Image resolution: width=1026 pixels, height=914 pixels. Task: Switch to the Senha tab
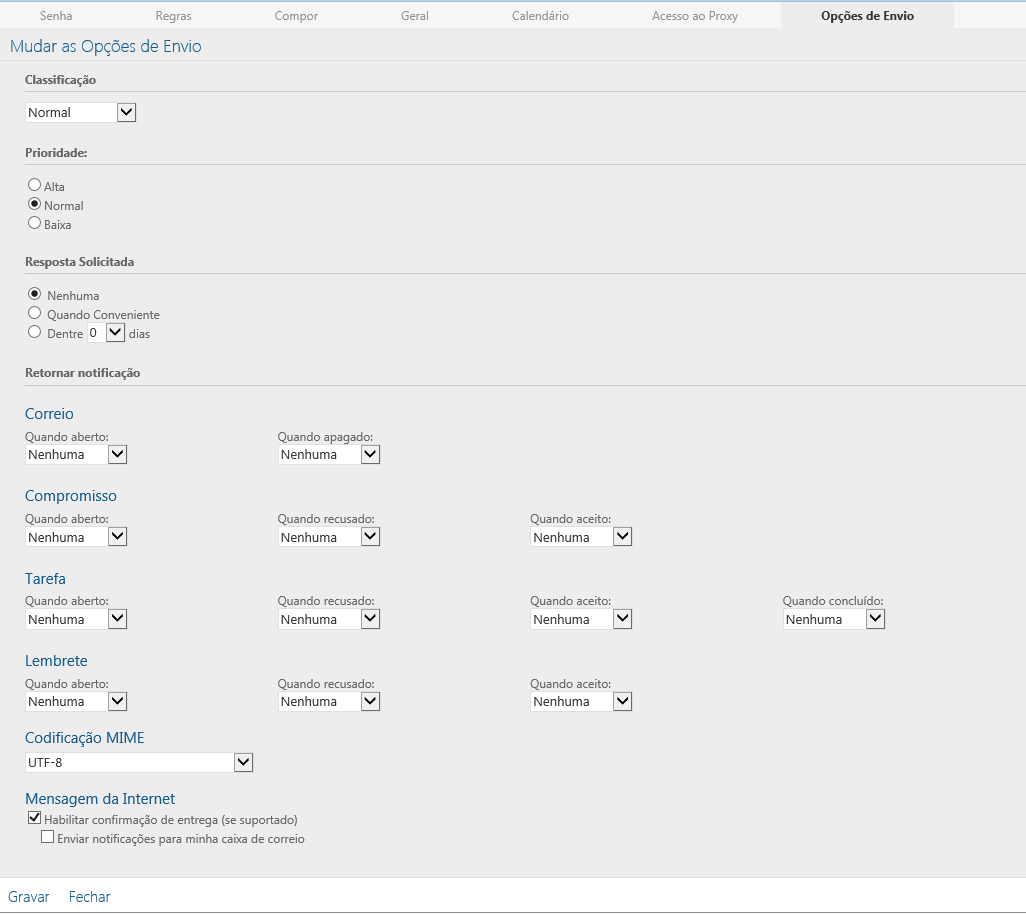(x=56, y=16)
